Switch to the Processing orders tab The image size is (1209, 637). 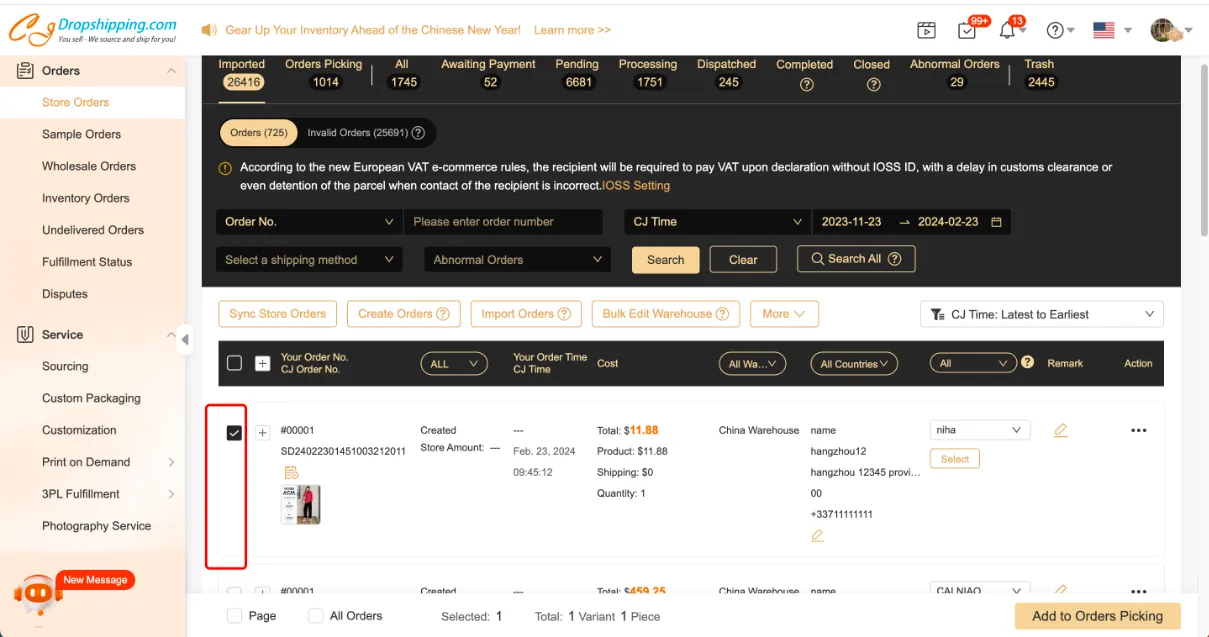click(648, 73)
